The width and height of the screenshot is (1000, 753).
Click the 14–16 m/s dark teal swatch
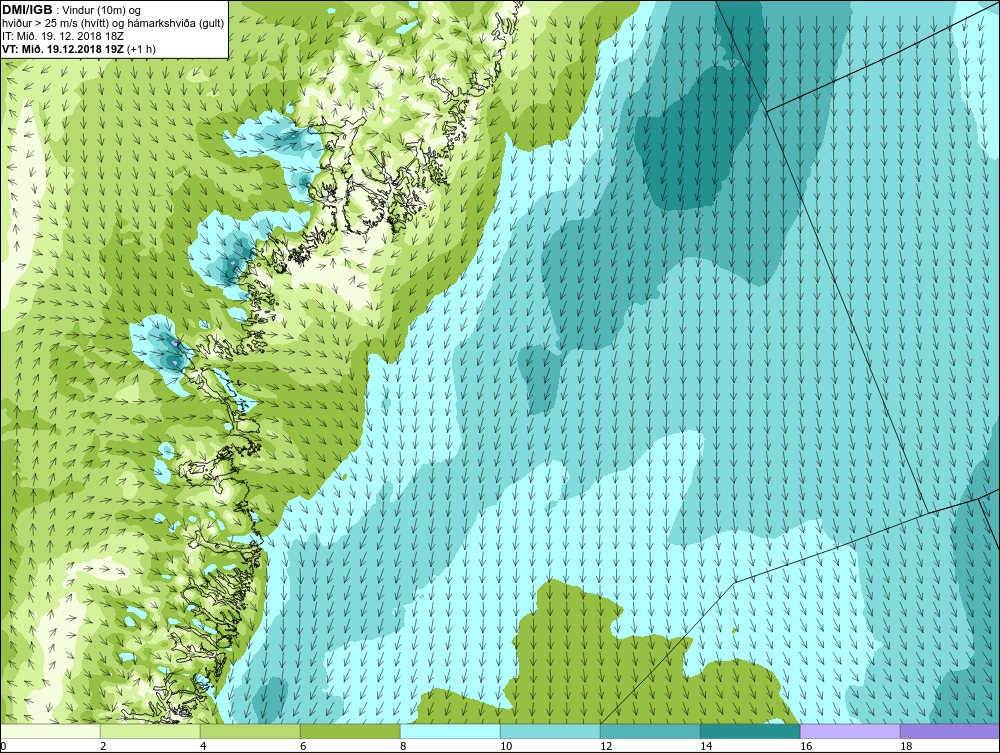tap(750, 731)
